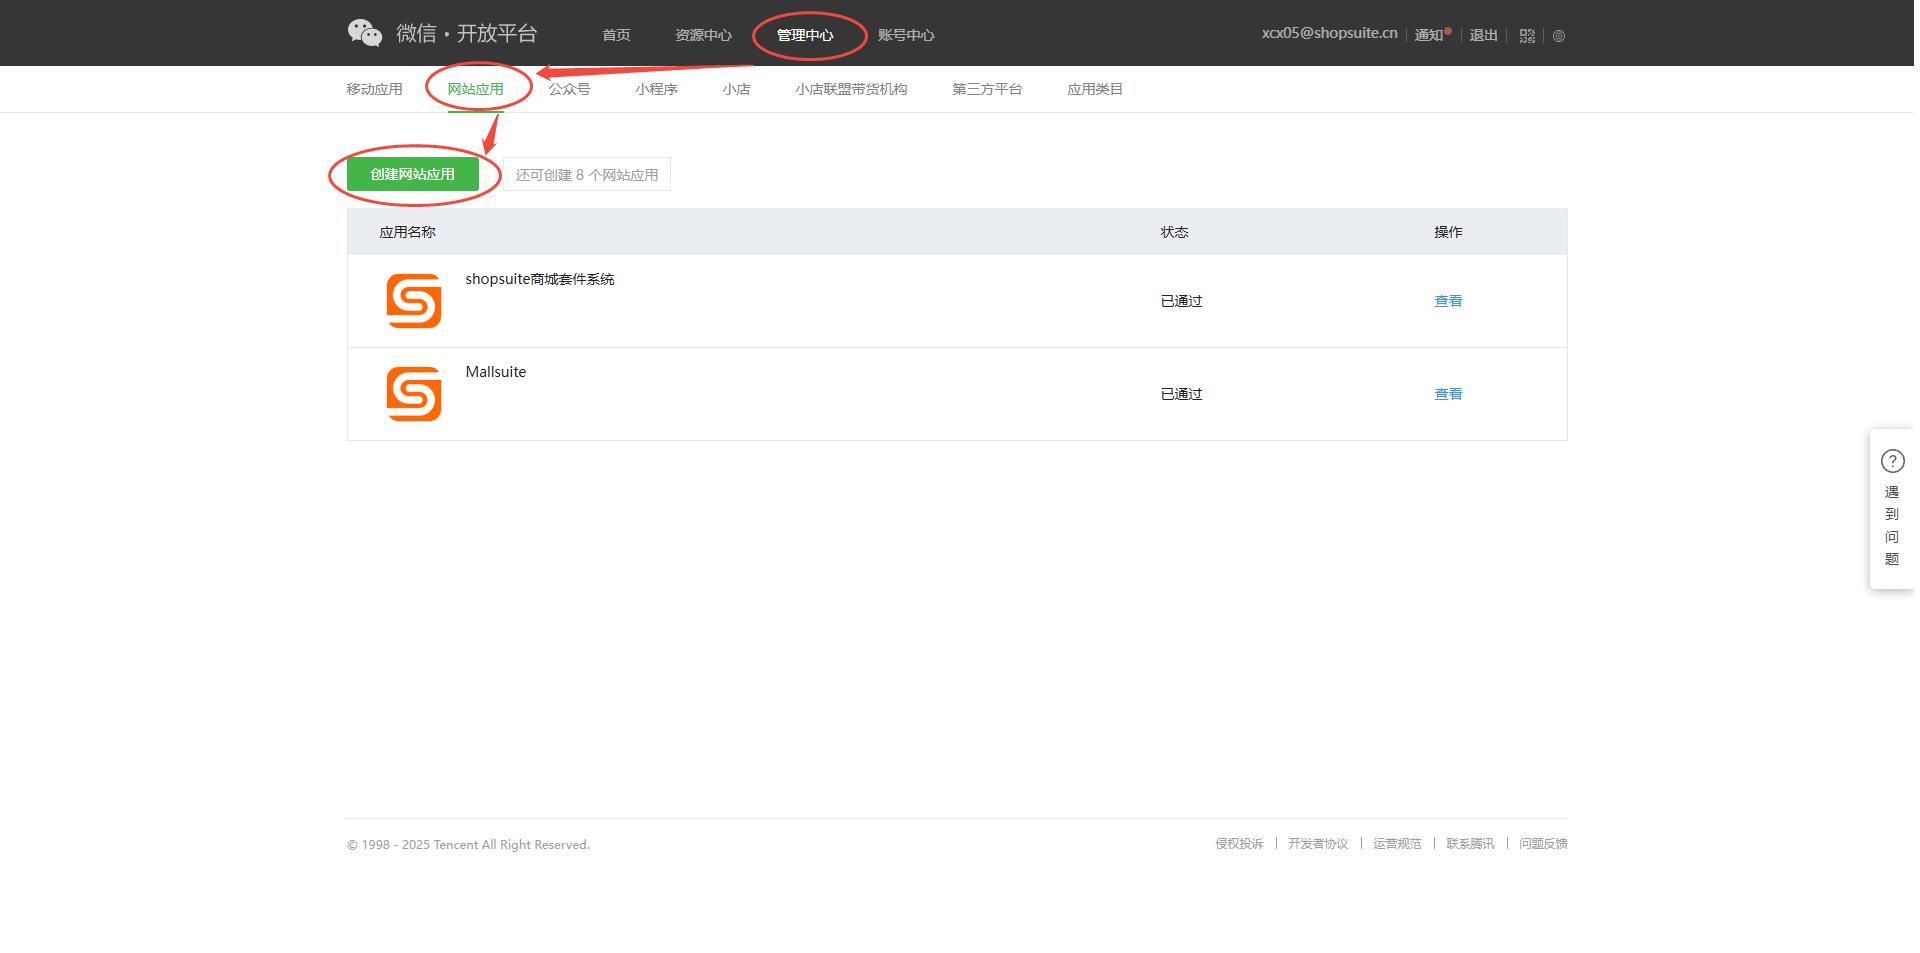Open 通知 notifications in header
Viewport: 1920px width, 953px height.
click(x=1431, y=35)
